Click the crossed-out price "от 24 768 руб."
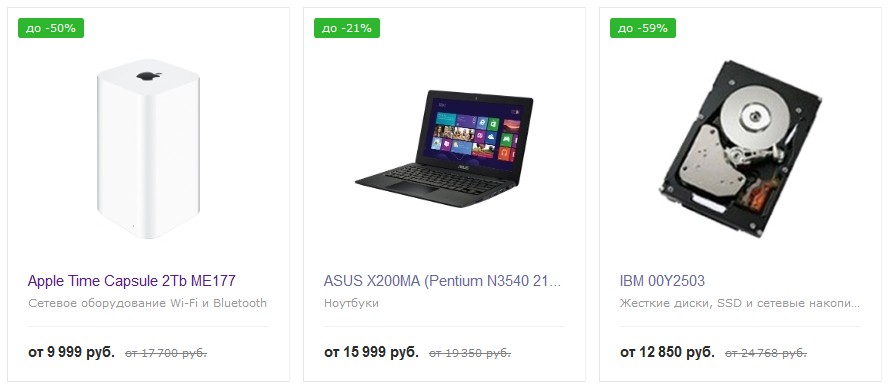The height and width of the screenshot is (386, 890). pyautogui.click(x=766, y=353)
